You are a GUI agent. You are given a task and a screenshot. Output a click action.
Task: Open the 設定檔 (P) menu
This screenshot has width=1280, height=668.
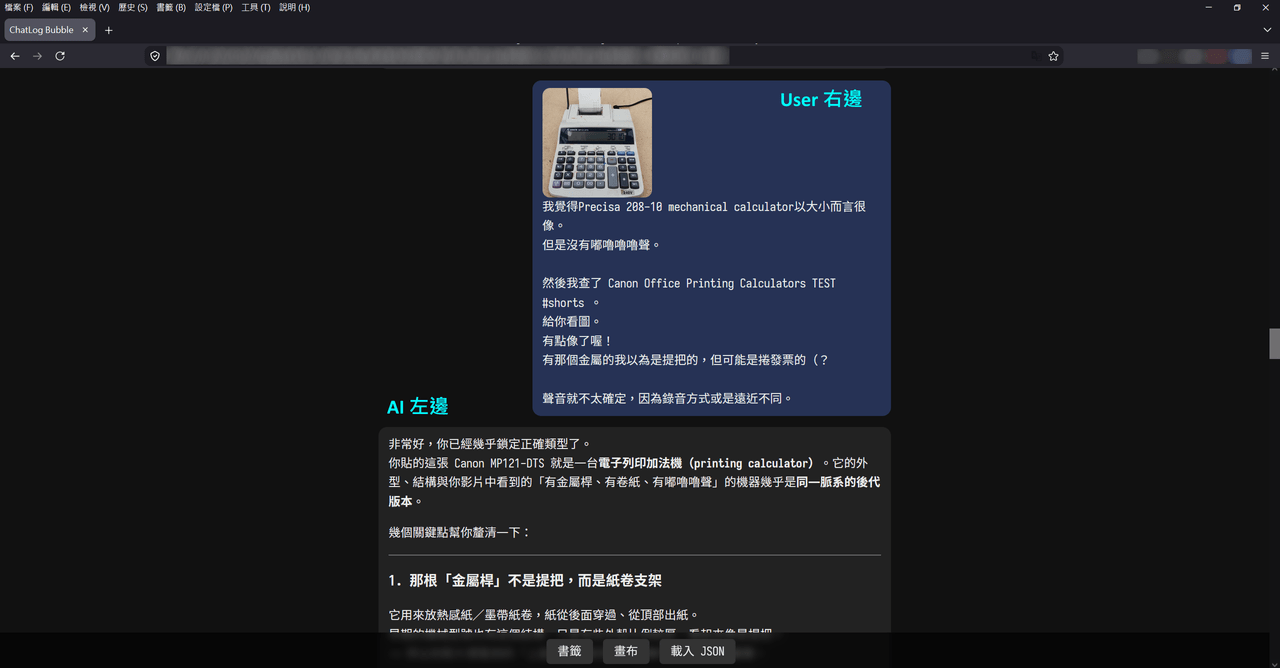click(x=214, y=7)
